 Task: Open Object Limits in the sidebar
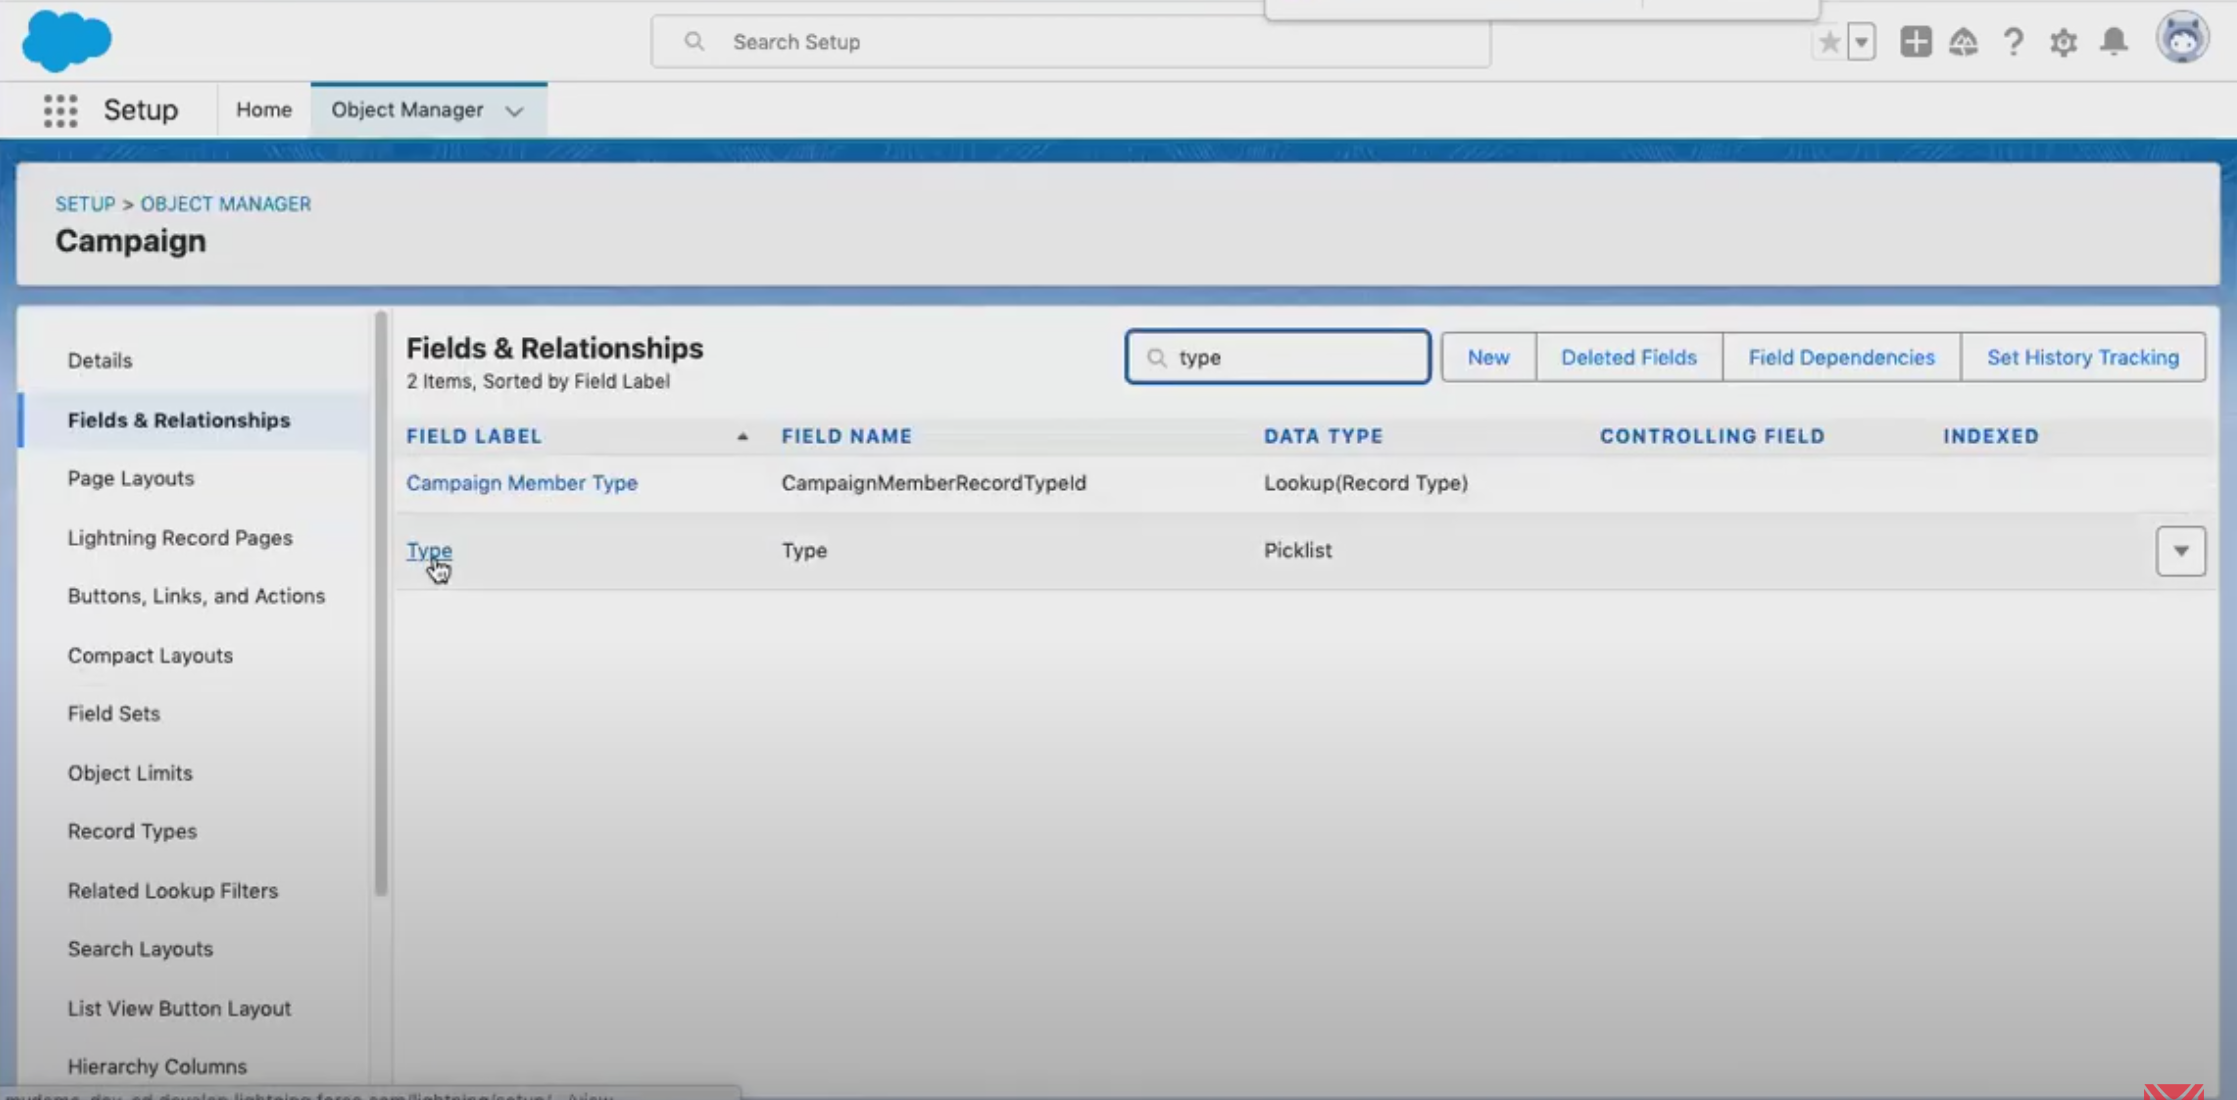130,773
